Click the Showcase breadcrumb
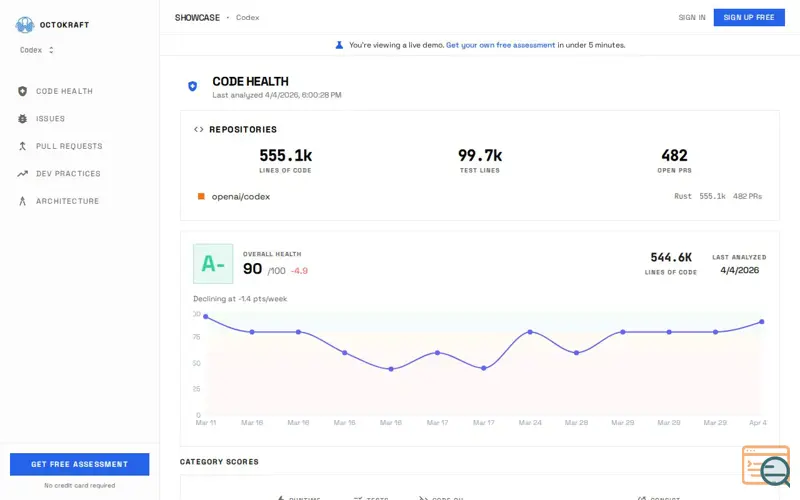Viewport: 800px width, 500px height. coord(197,17)
